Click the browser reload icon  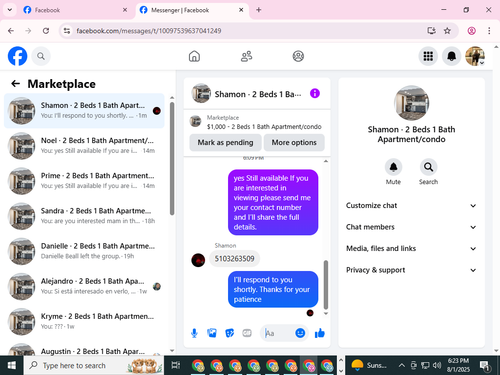tap(46, 31)
